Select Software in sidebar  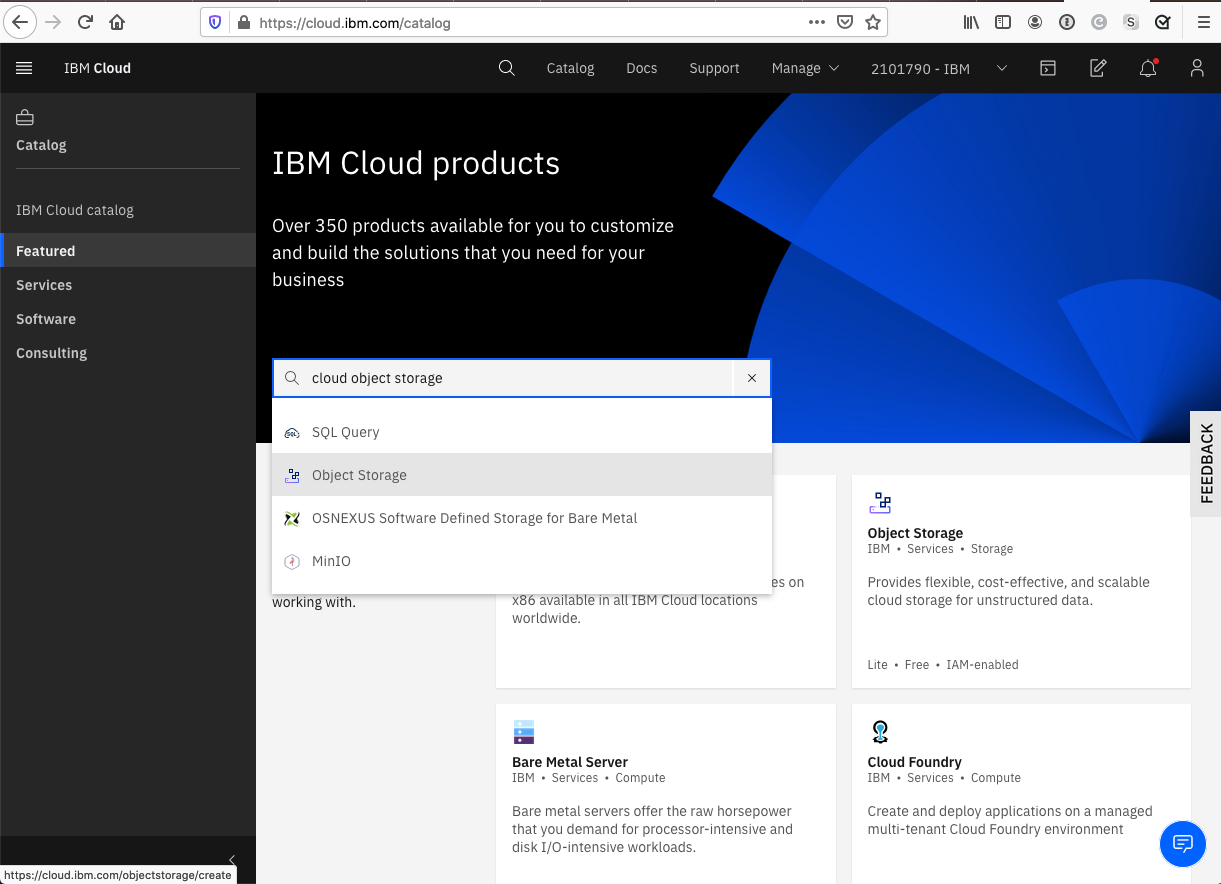click(128, 319)
